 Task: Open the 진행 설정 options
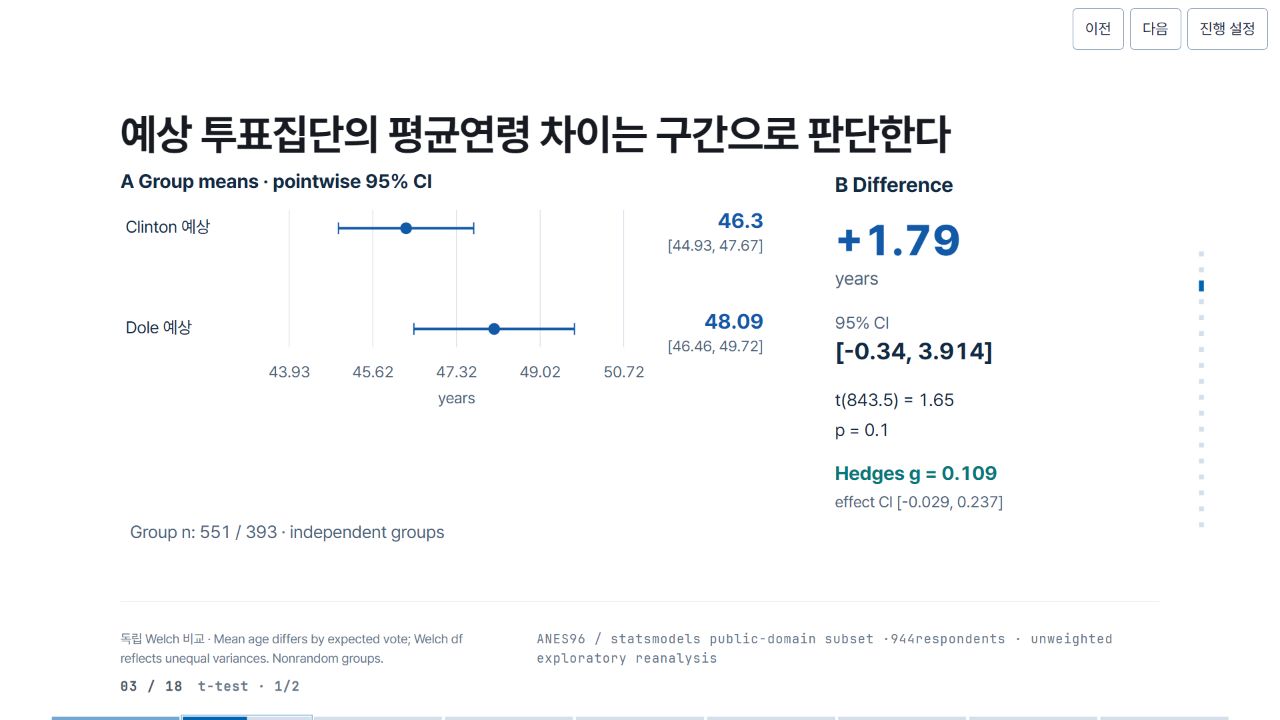tap(1227, 29)
